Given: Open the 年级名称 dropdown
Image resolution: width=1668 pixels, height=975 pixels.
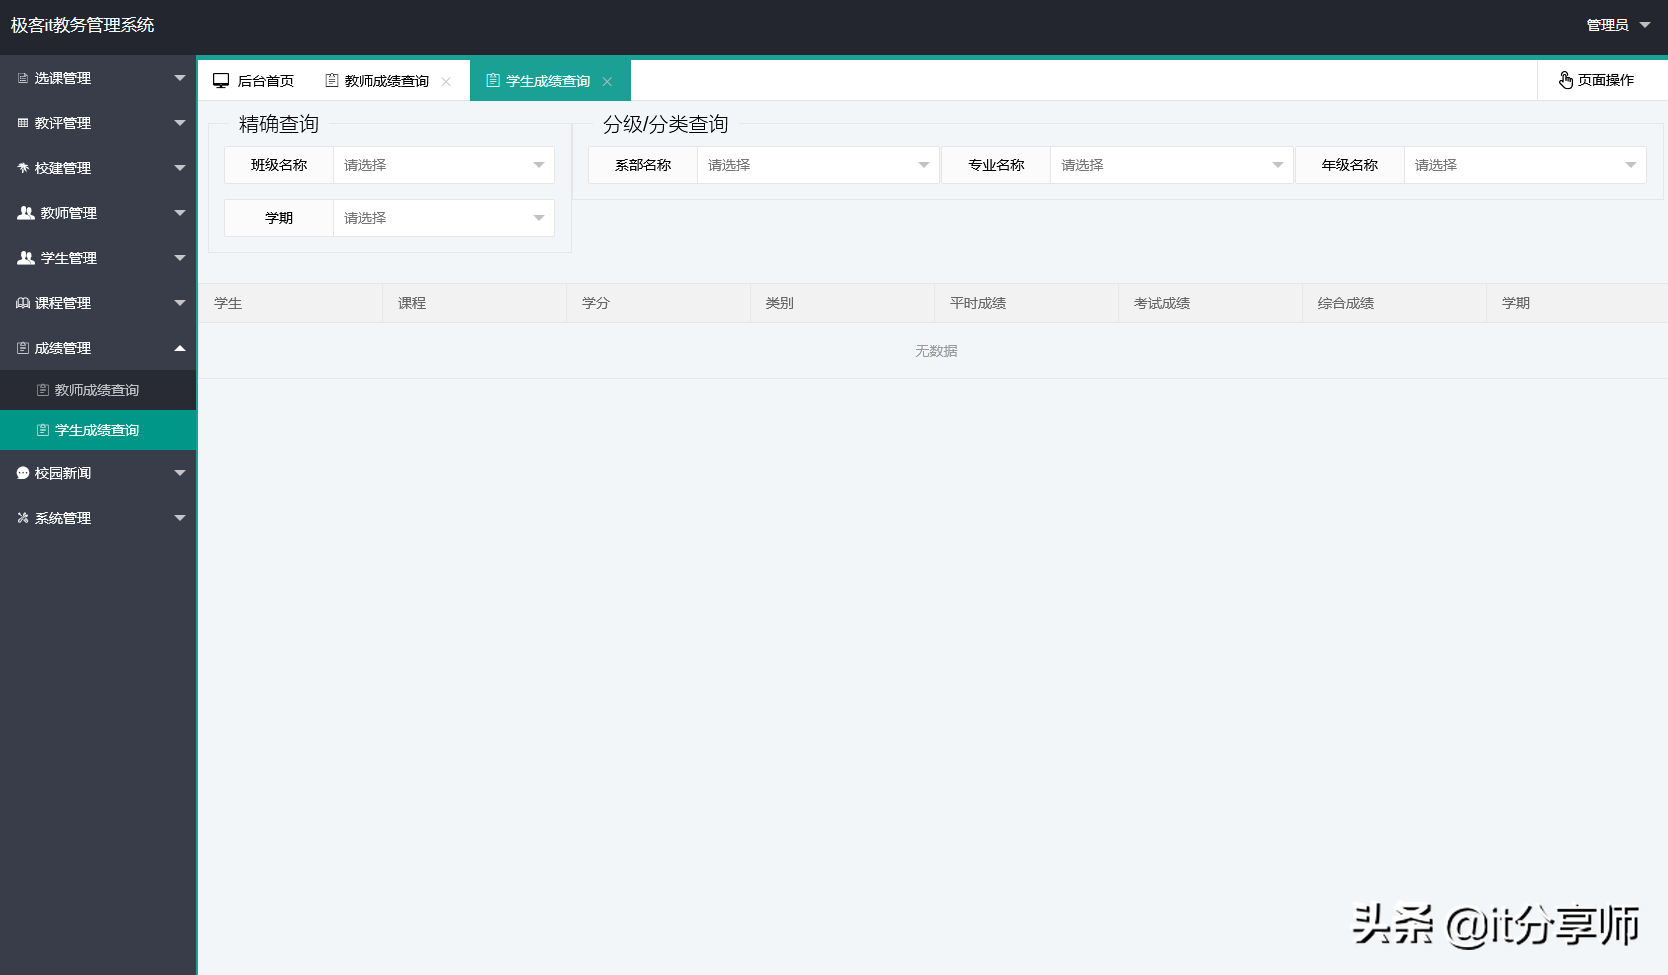Looking at the screenshot, I should tap(1524, 164).
